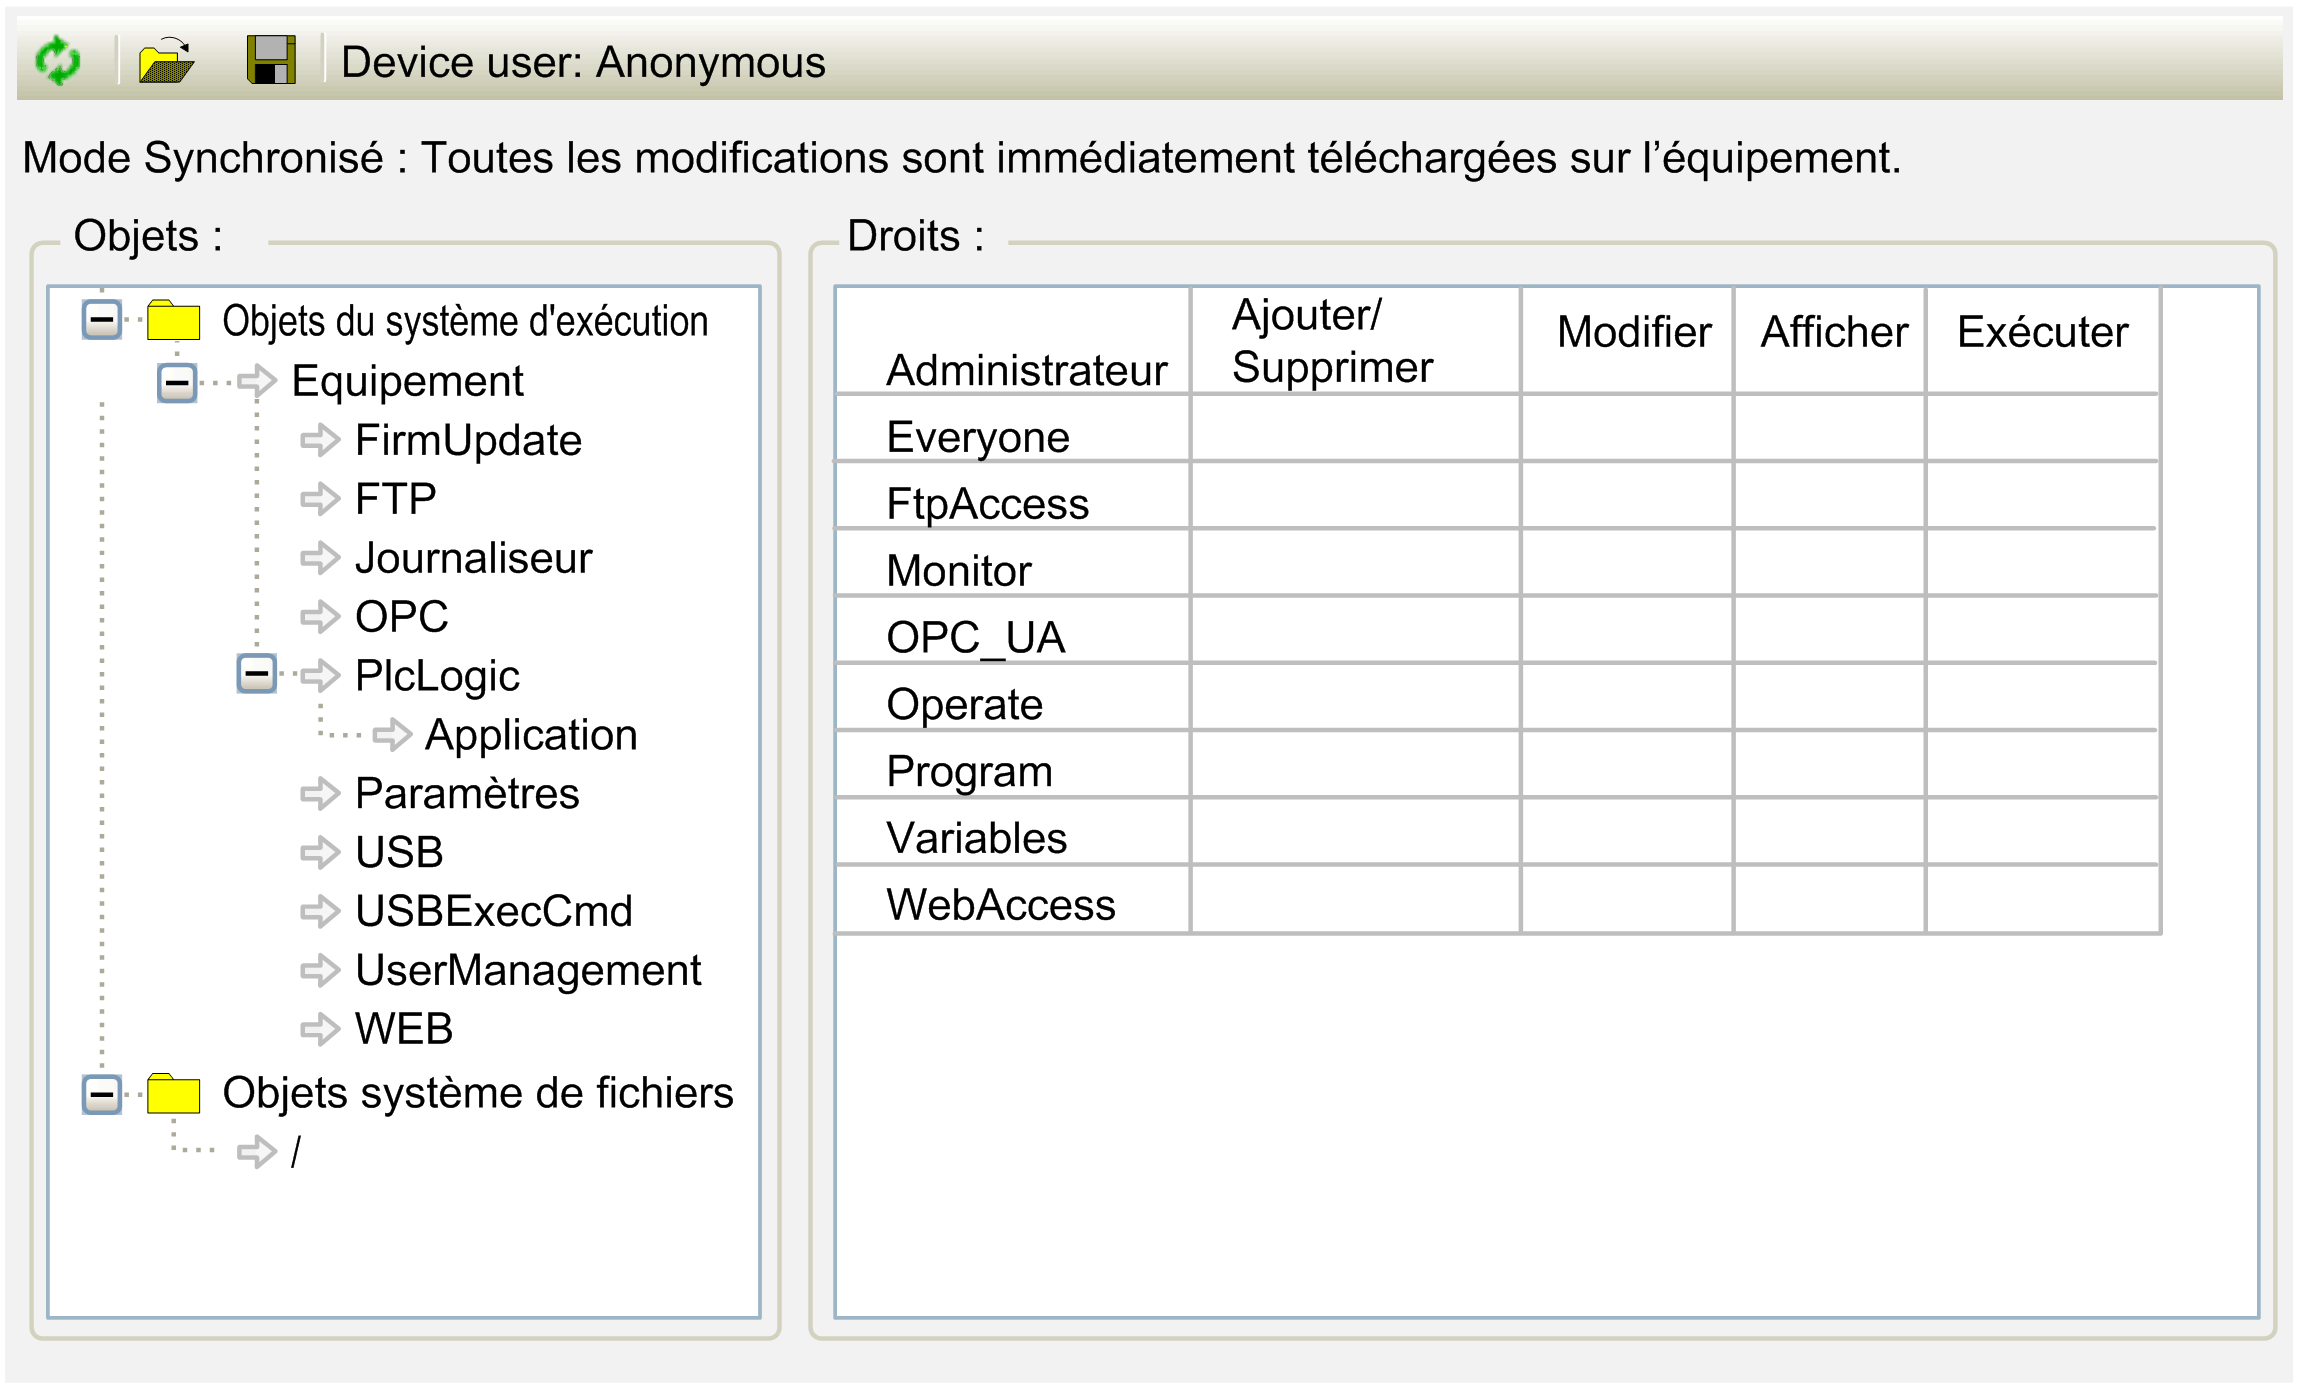Image resolution: width=2297 pixels, height=1388 pixels.
Task: Click the yellow folder icon for runtime objects
Action: [x=173, y=321]
